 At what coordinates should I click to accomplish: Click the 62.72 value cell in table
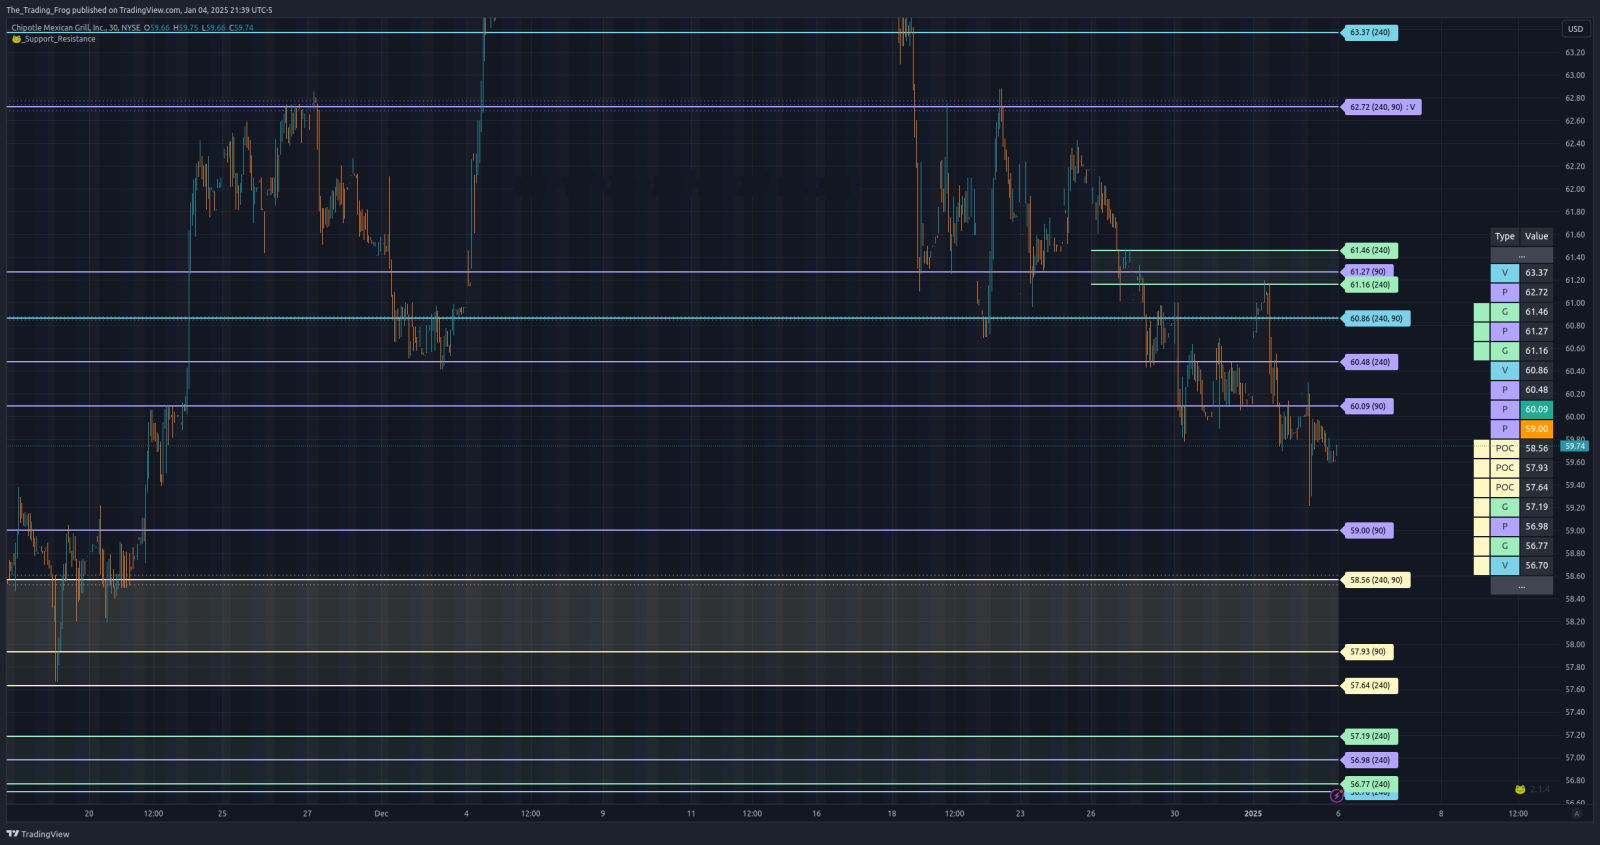coord(1536,292)
